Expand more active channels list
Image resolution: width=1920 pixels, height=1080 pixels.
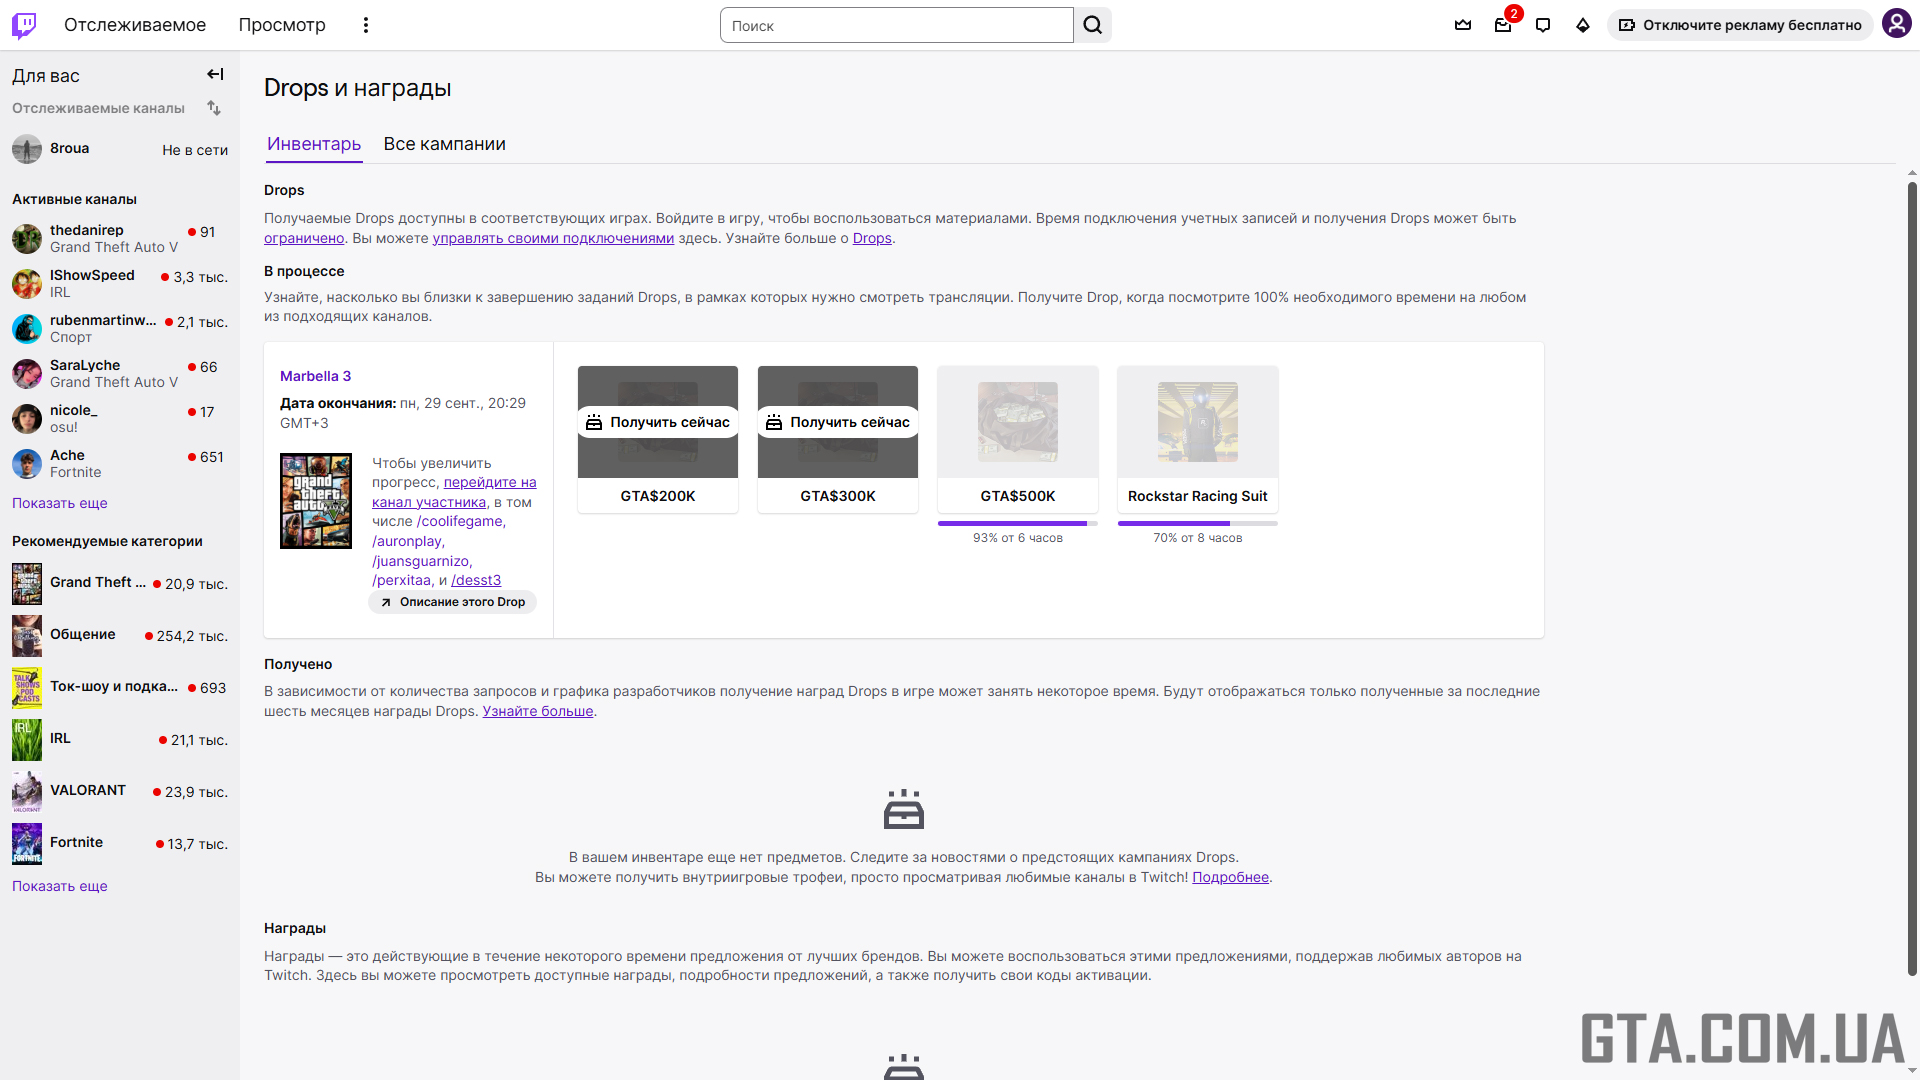tap(59, 503)
